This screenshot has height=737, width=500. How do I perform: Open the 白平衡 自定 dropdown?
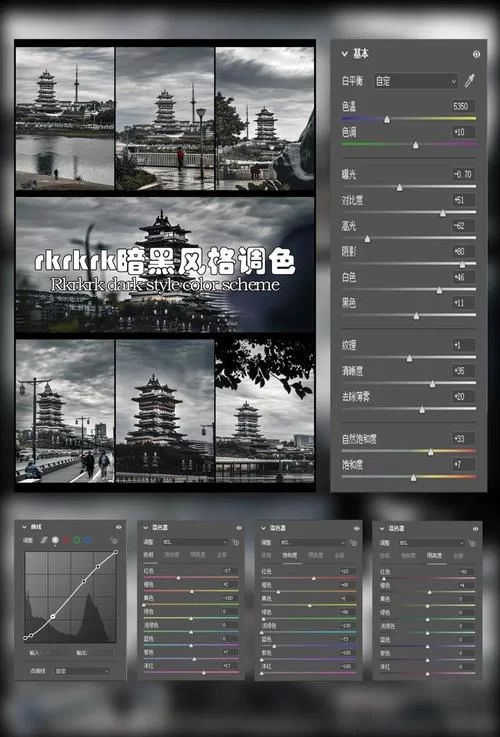[416, 81]
